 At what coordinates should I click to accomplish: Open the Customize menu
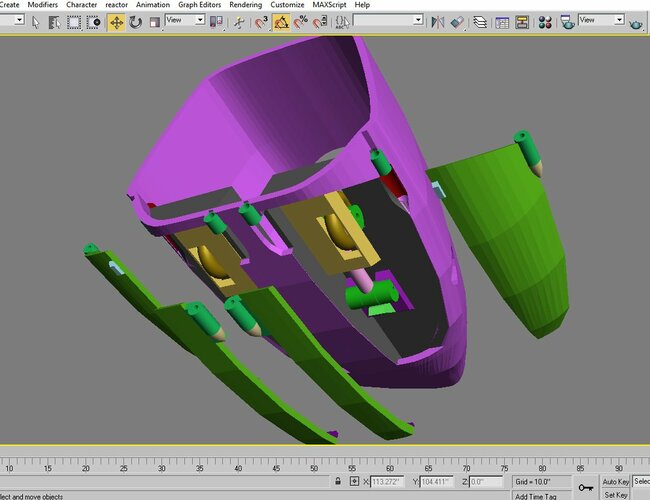287,5
